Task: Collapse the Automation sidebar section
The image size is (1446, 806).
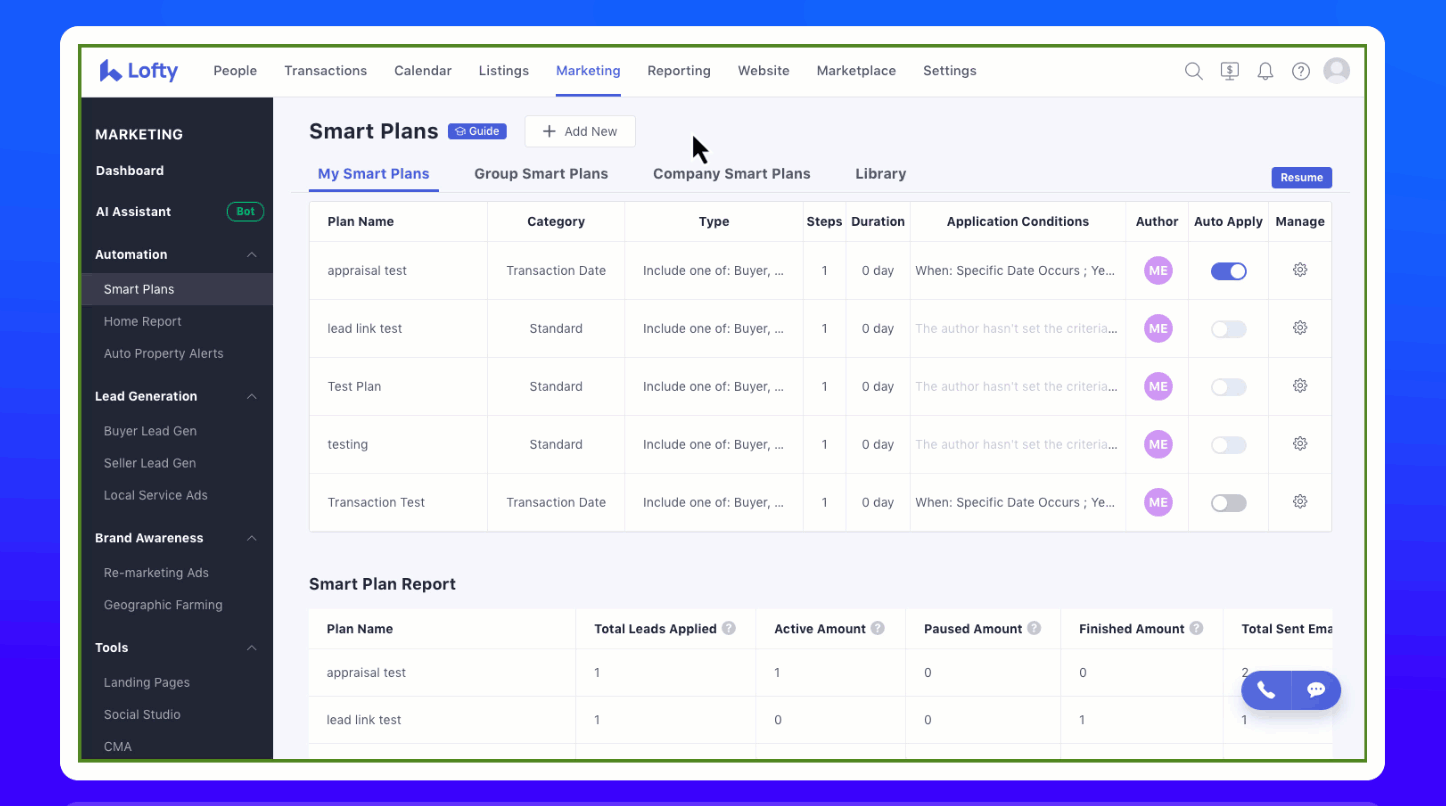Action: click(x=252, y=255)
